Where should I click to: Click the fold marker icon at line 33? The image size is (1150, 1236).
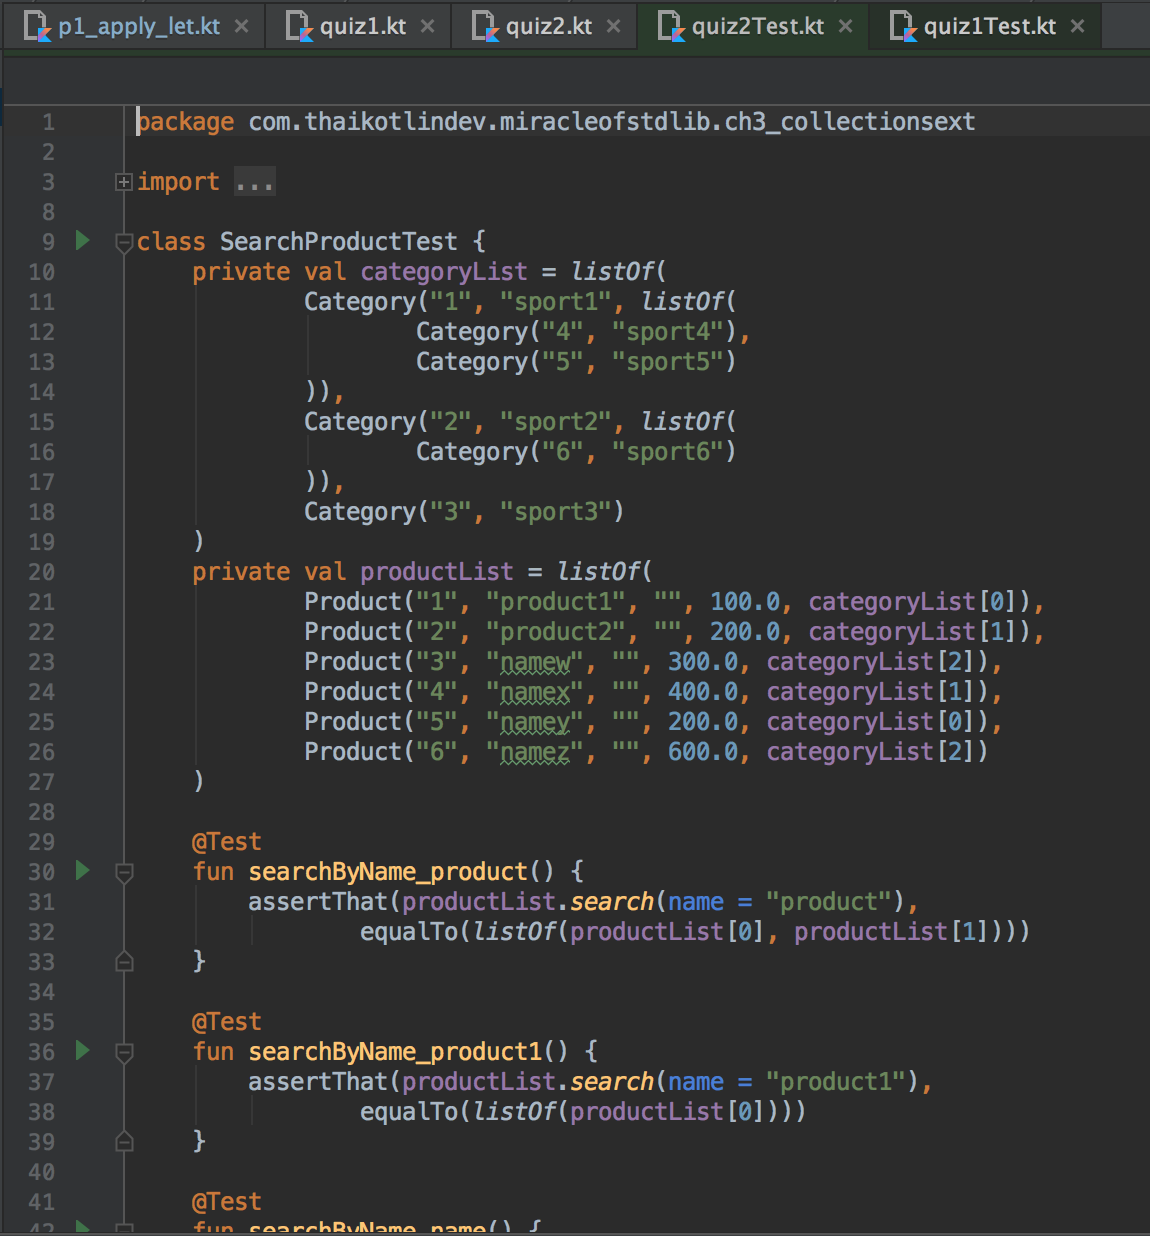[124, 961]
